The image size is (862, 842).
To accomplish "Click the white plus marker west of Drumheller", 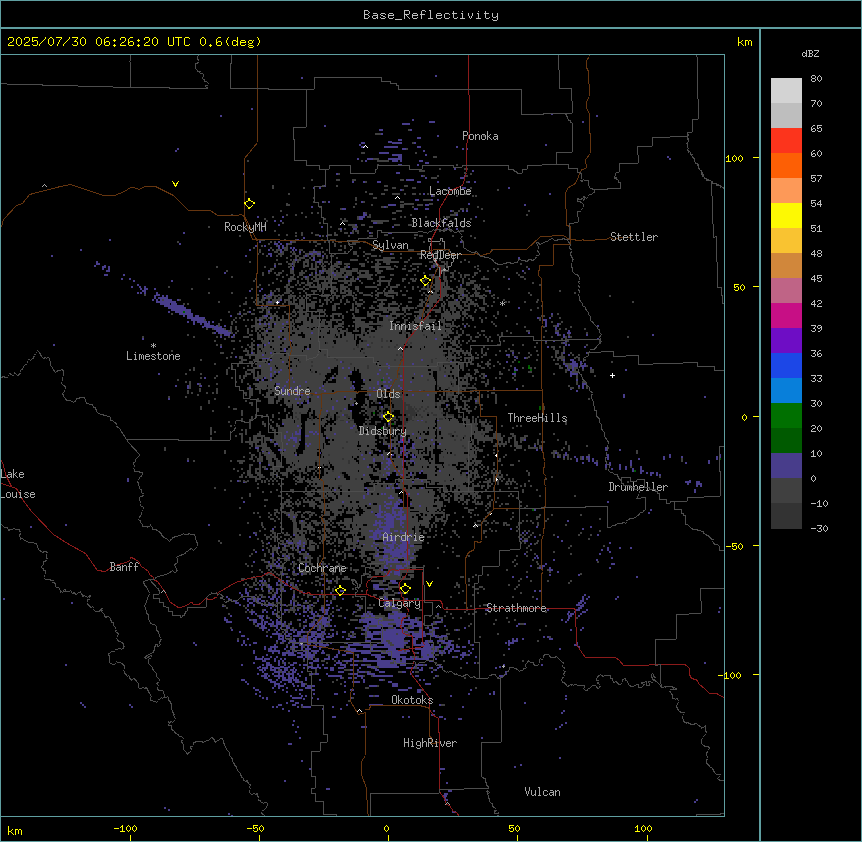I will click(x=612, y=375).
